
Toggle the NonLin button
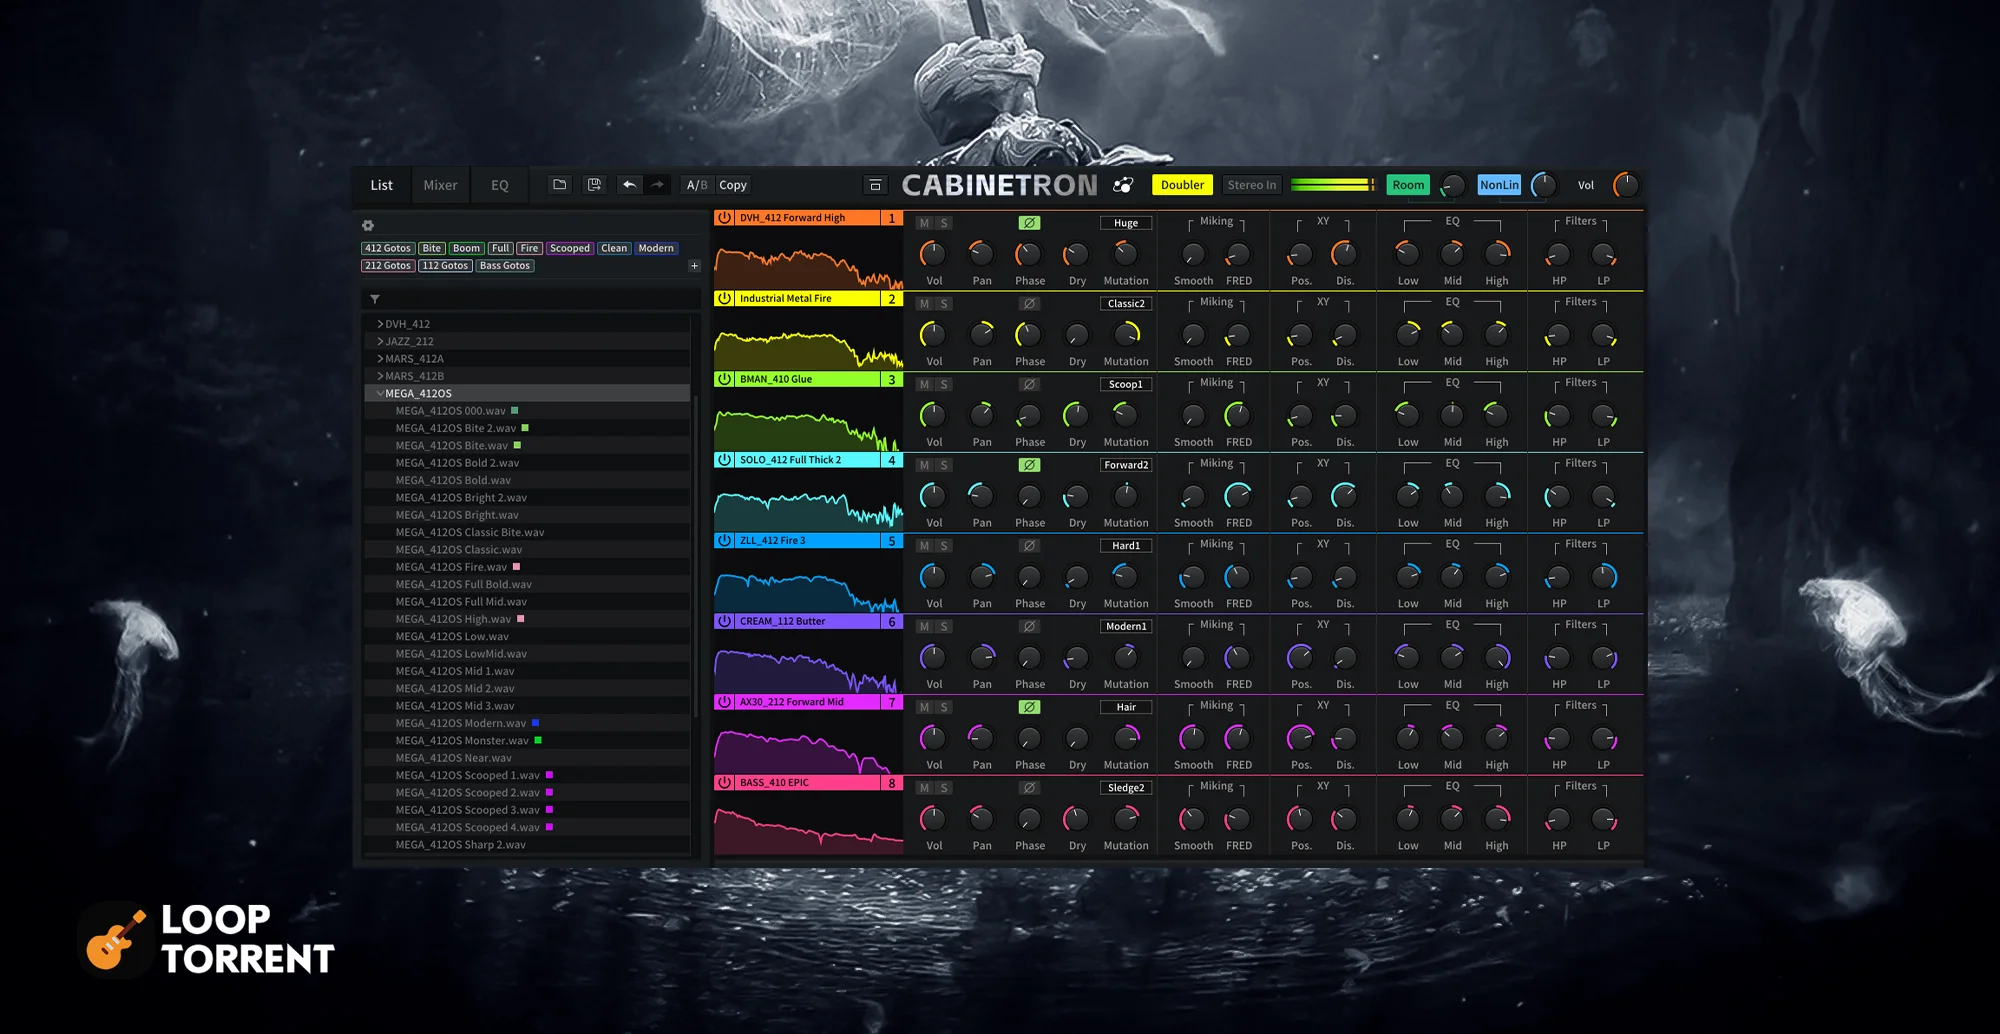(1499, 185)
